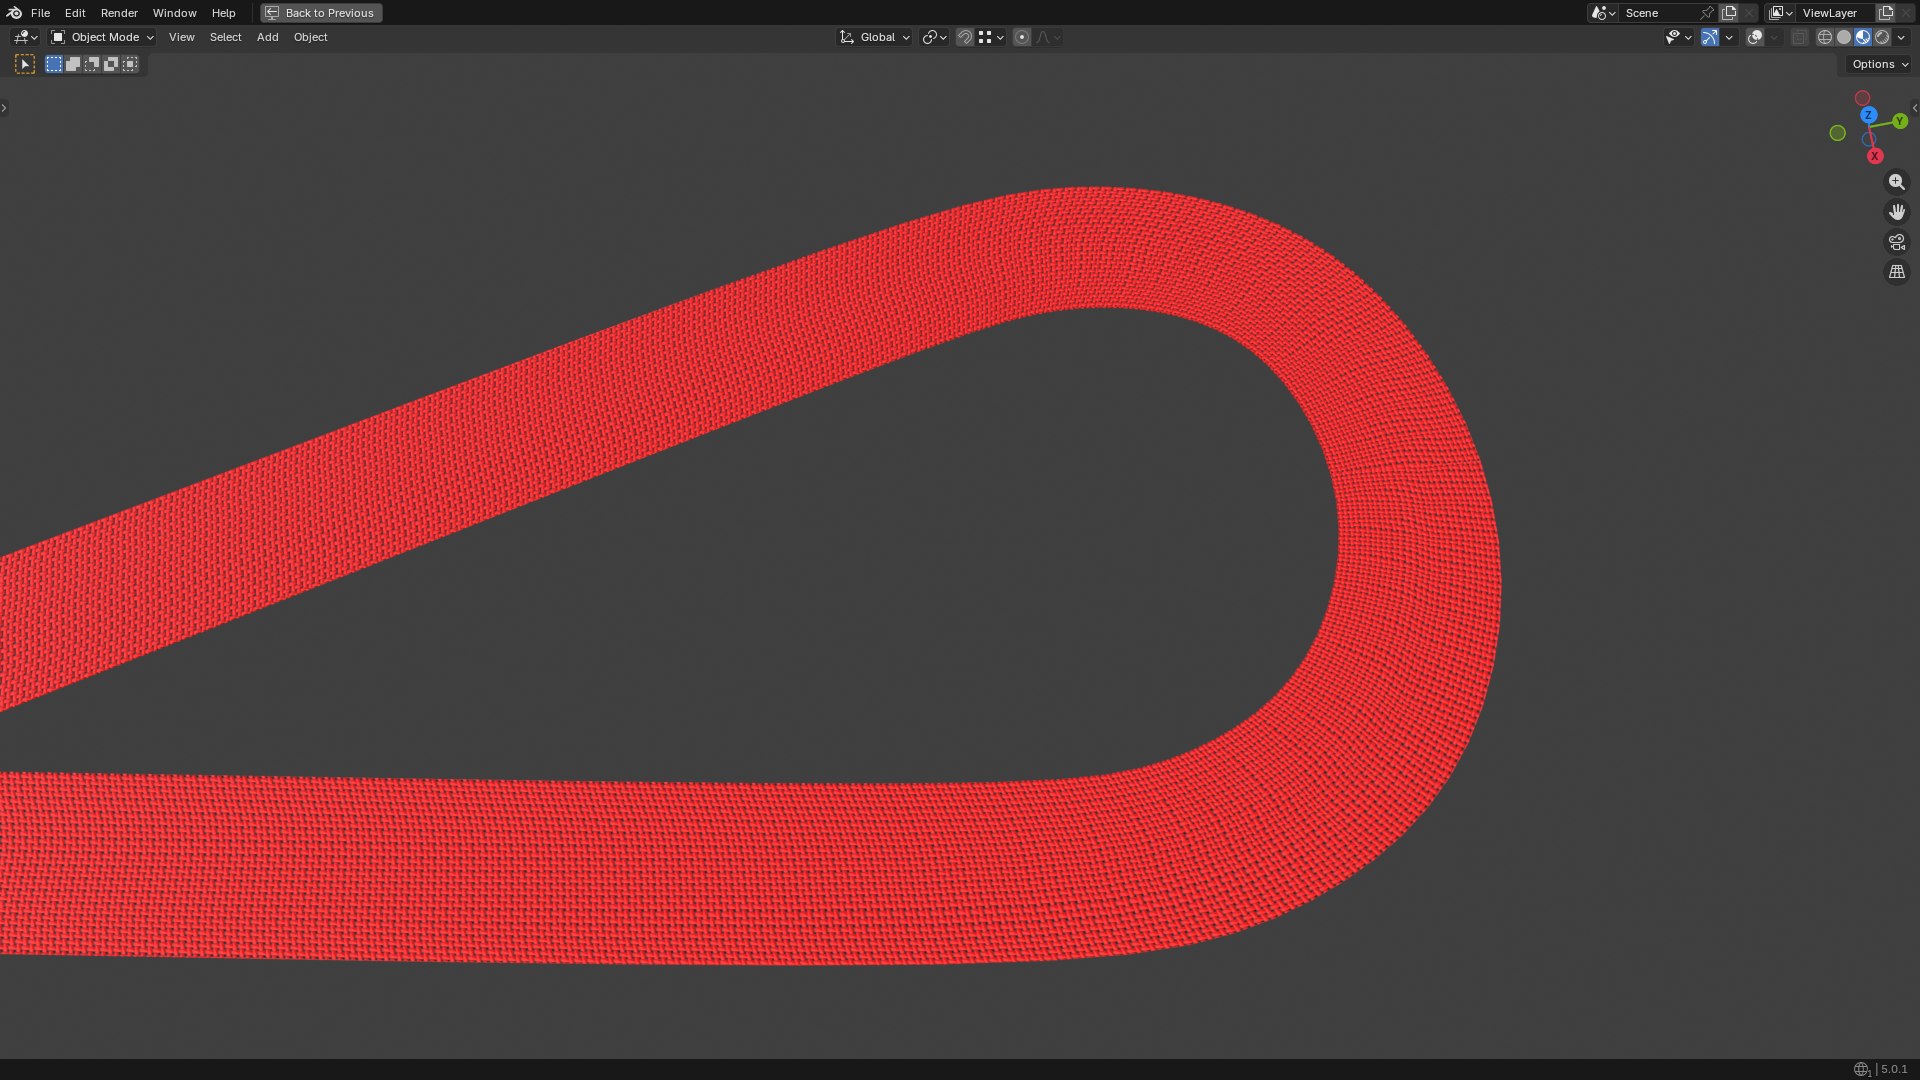The width and height of the screenshot is (1920, 1080).
Task: Choose Set a new selection mode
Action: point(54,64)
